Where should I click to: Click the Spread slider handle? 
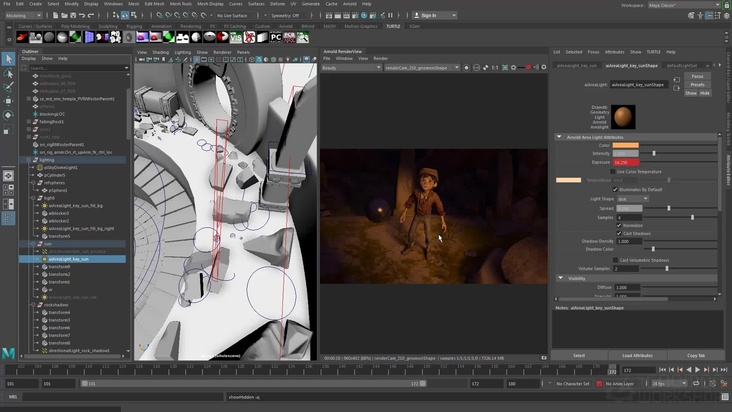[x=669, y=208]
